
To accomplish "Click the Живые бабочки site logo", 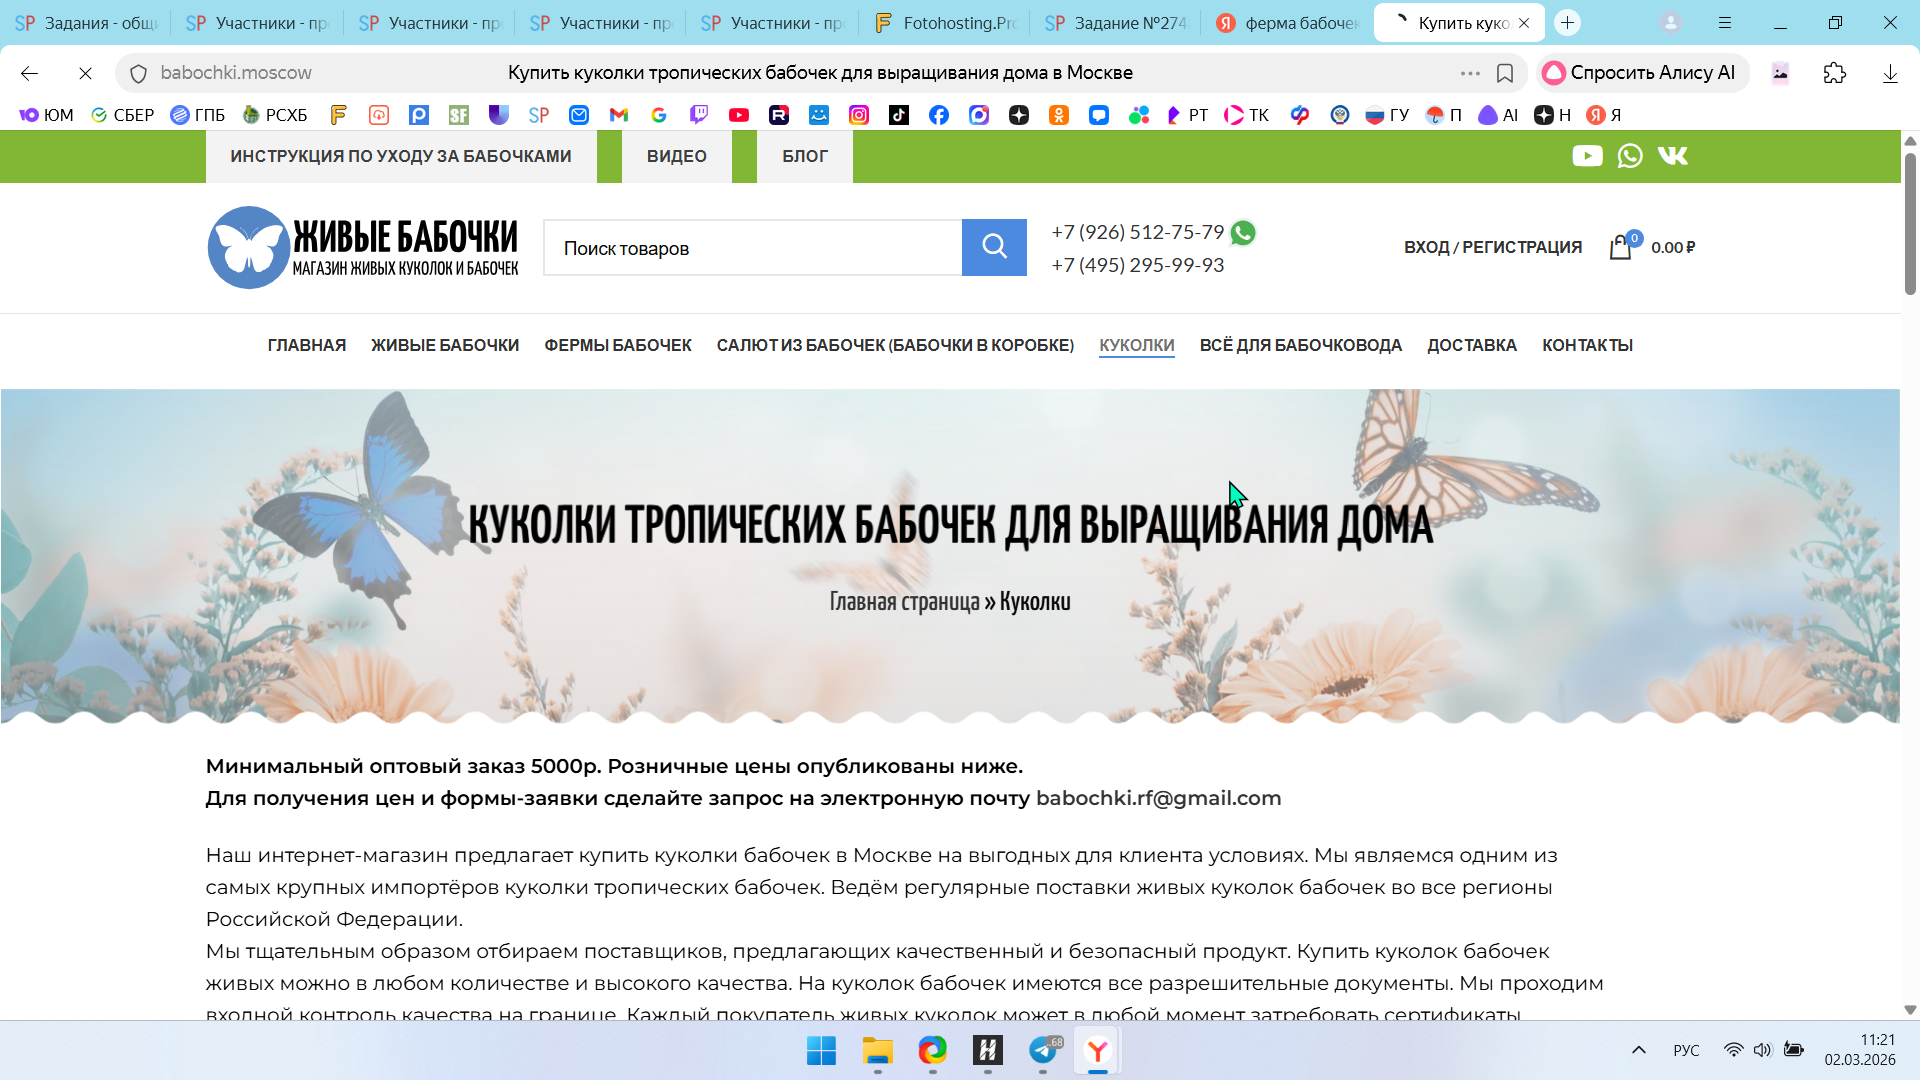I will (x=363, y=247).
